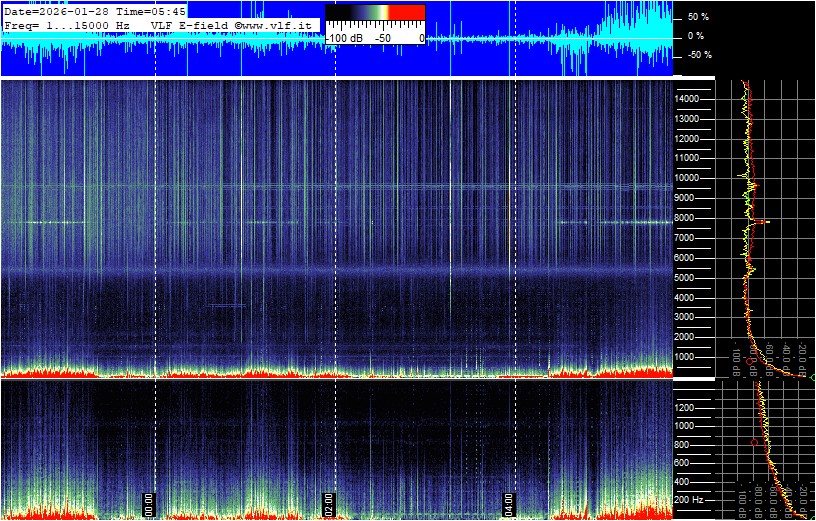Click the 0 % amplitude scale label
This screenshot has width=816, height=521.
697,36
